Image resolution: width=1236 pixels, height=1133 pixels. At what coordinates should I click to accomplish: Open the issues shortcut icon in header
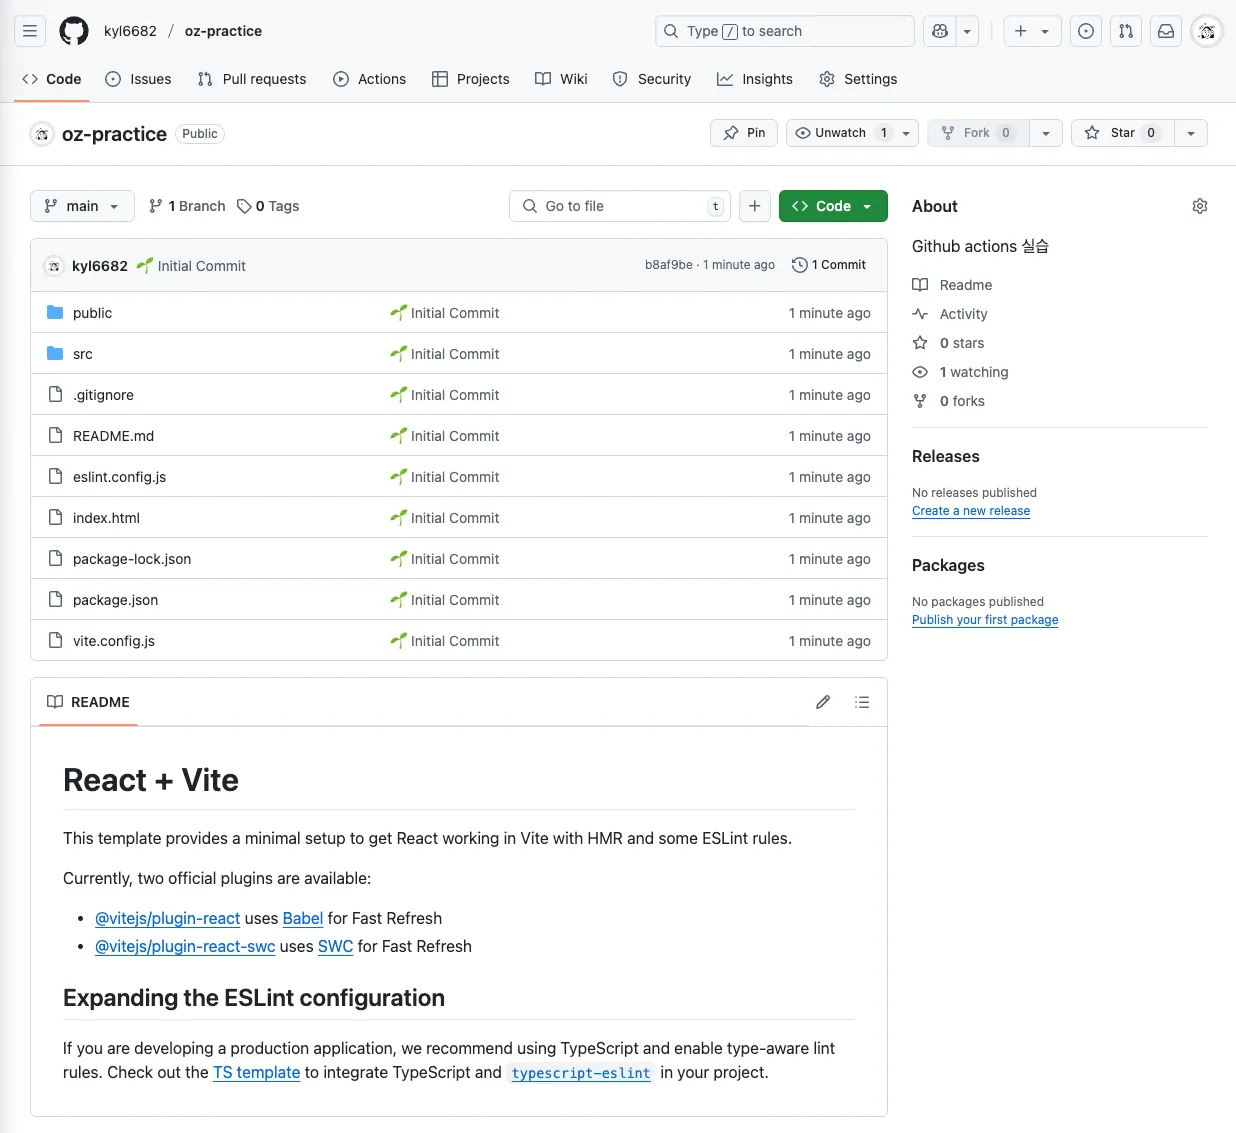[1086, 31]
